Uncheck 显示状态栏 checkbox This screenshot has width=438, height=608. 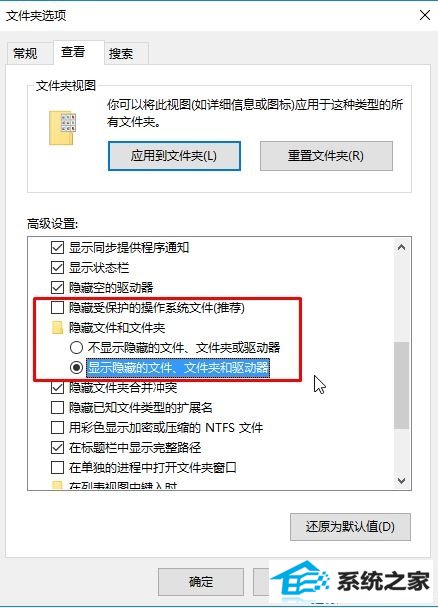pyautogui.click(x=57, y=268)
